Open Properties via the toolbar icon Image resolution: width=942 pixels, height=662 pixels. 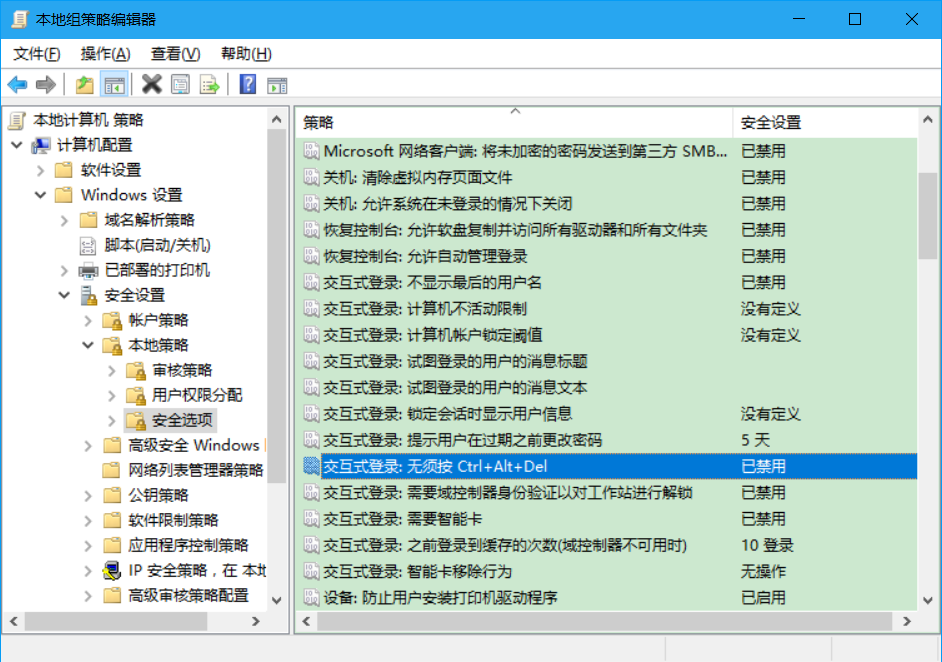point(180,85)
